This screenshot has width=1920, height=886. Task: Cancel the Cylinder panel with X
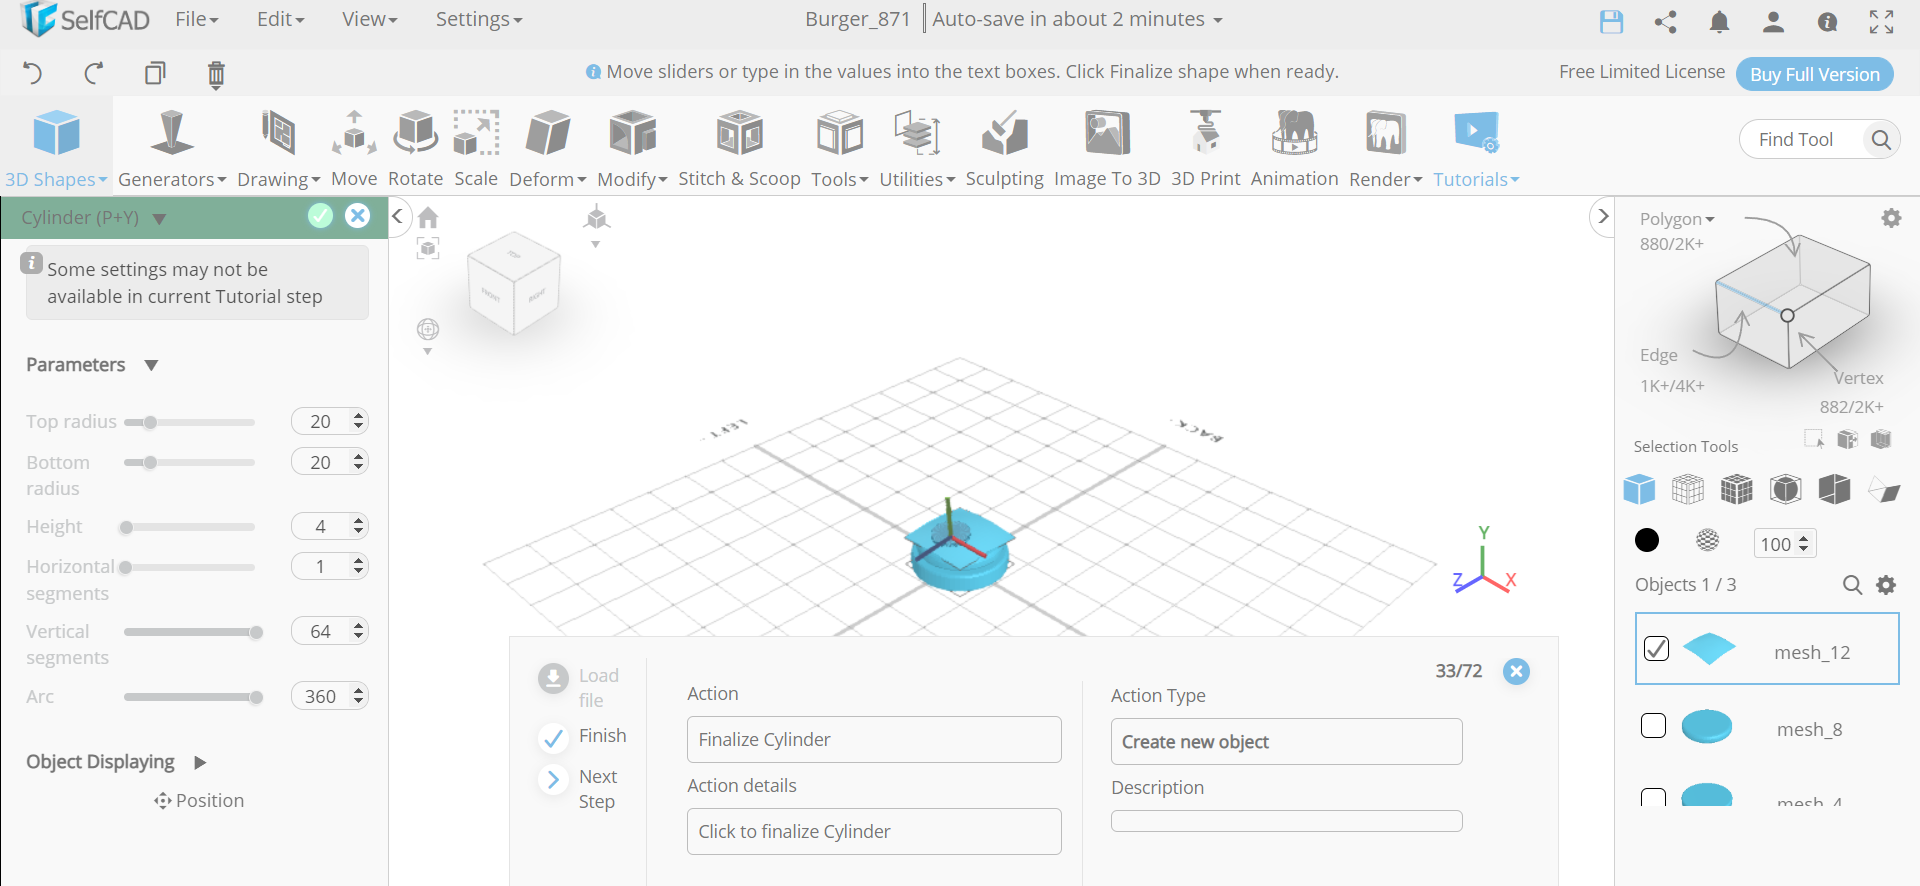pos(357,216)
